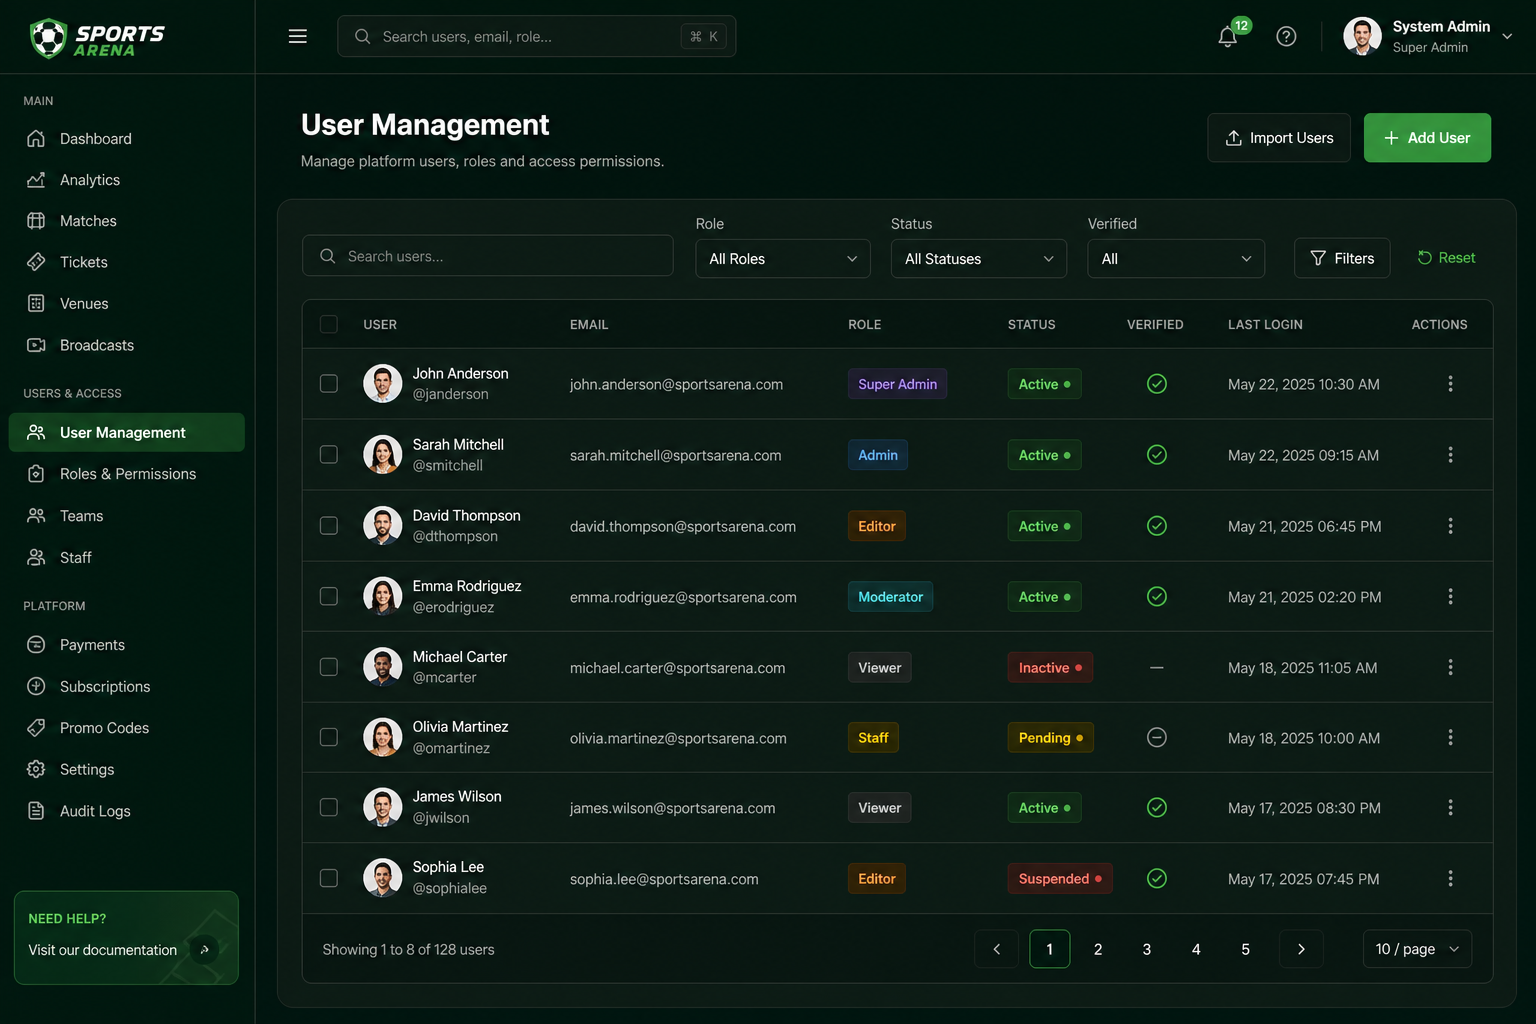This screenshot has width=1536, height=1024.
Task: Open actions menu for Sophia Lee
Action: click(x=1450, y=878)
